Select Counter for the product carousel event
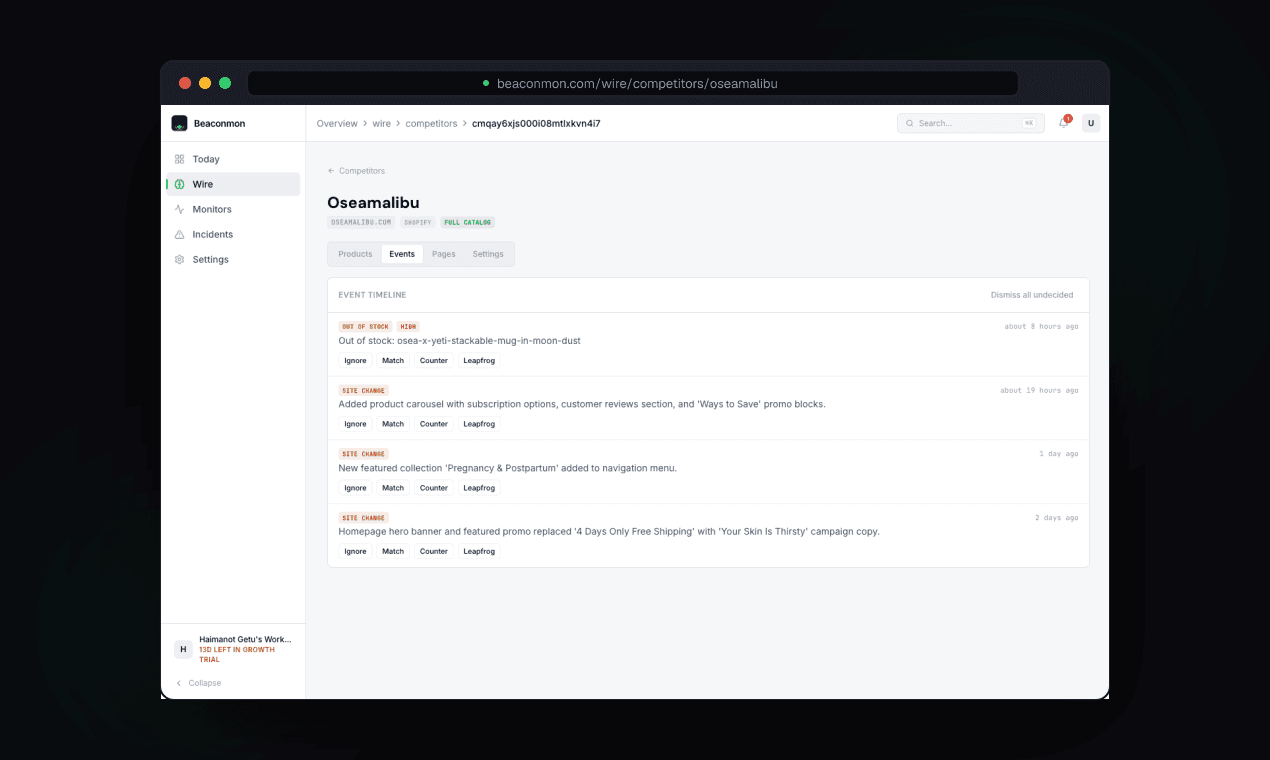 click(434, 424)
